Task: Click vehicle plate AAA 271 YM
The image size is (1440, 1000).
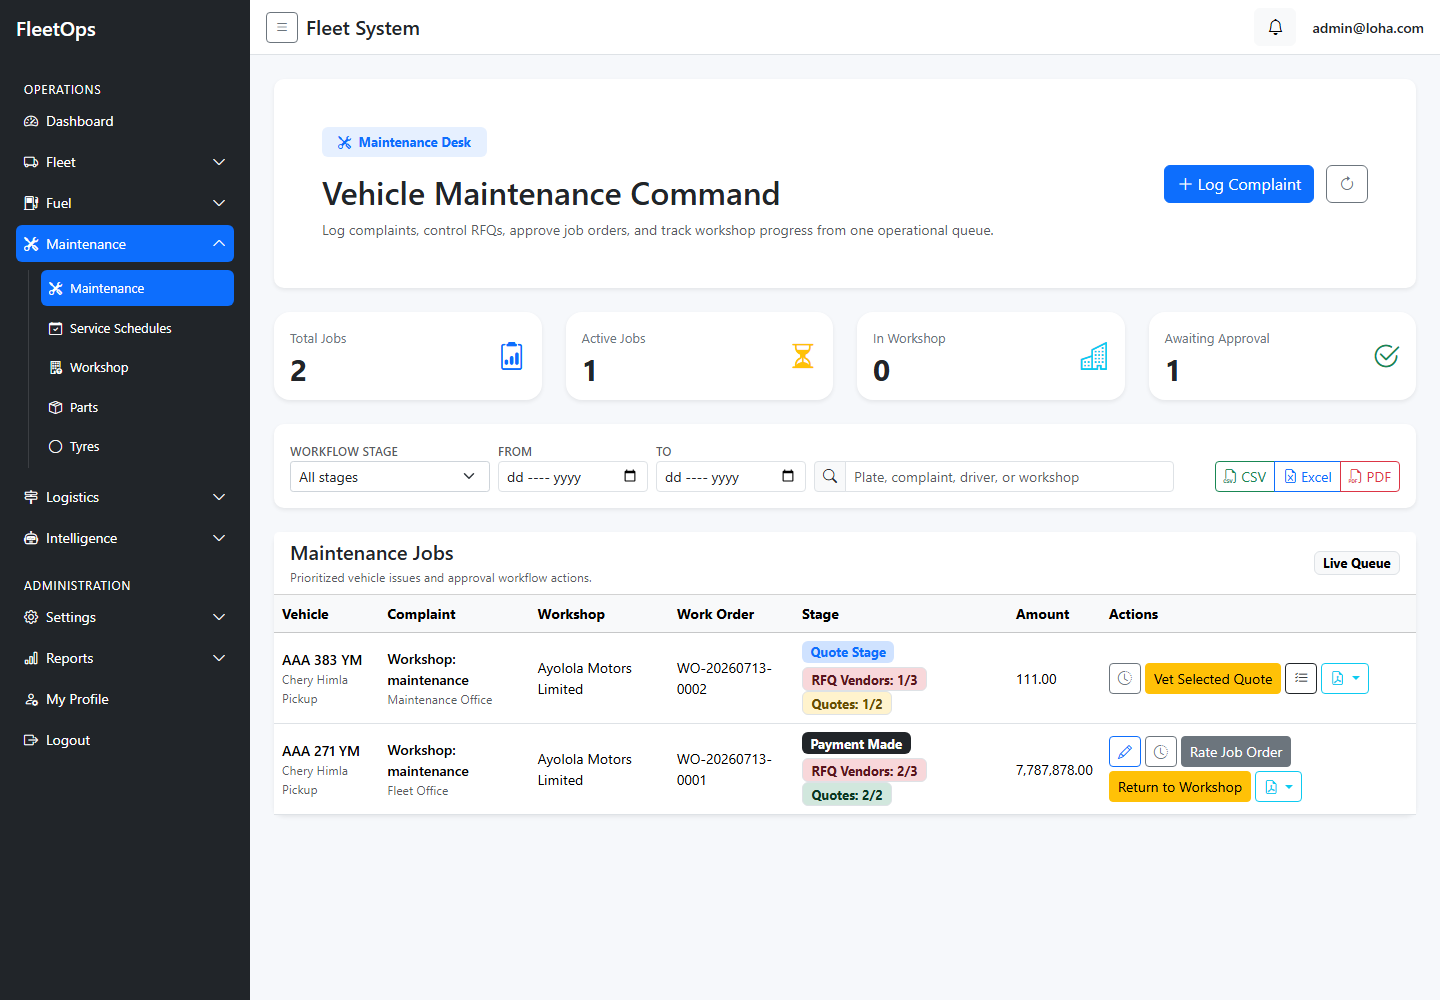Action: tap(321, 751)
